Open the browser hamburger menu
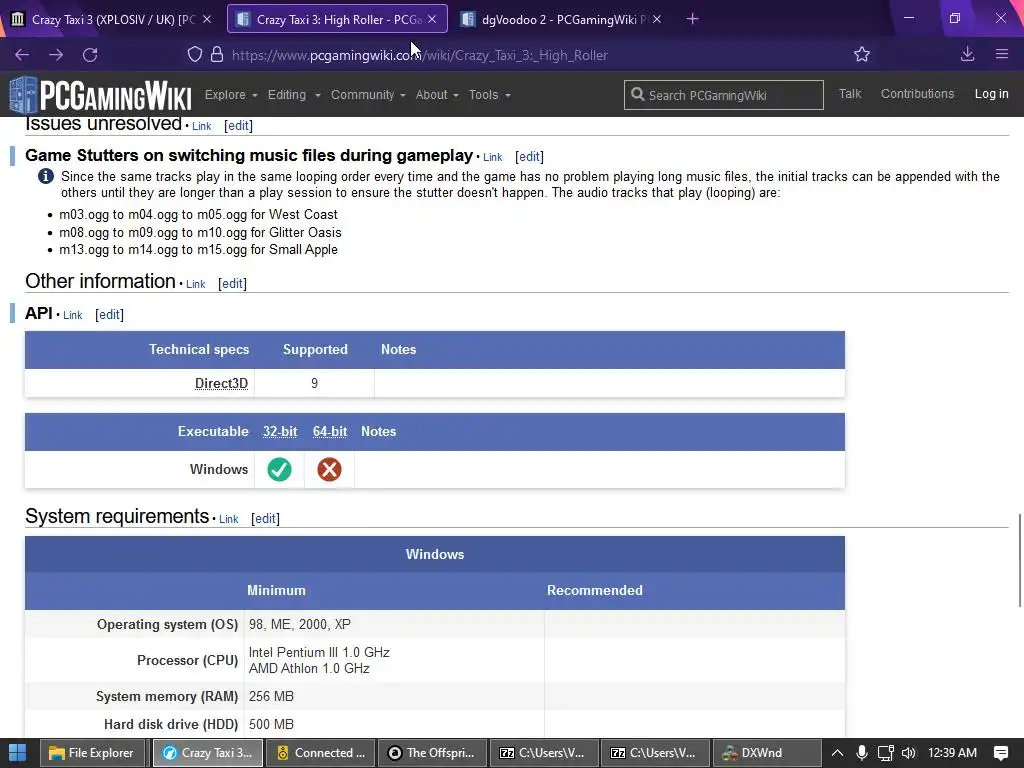 (x=1002, y=55)
